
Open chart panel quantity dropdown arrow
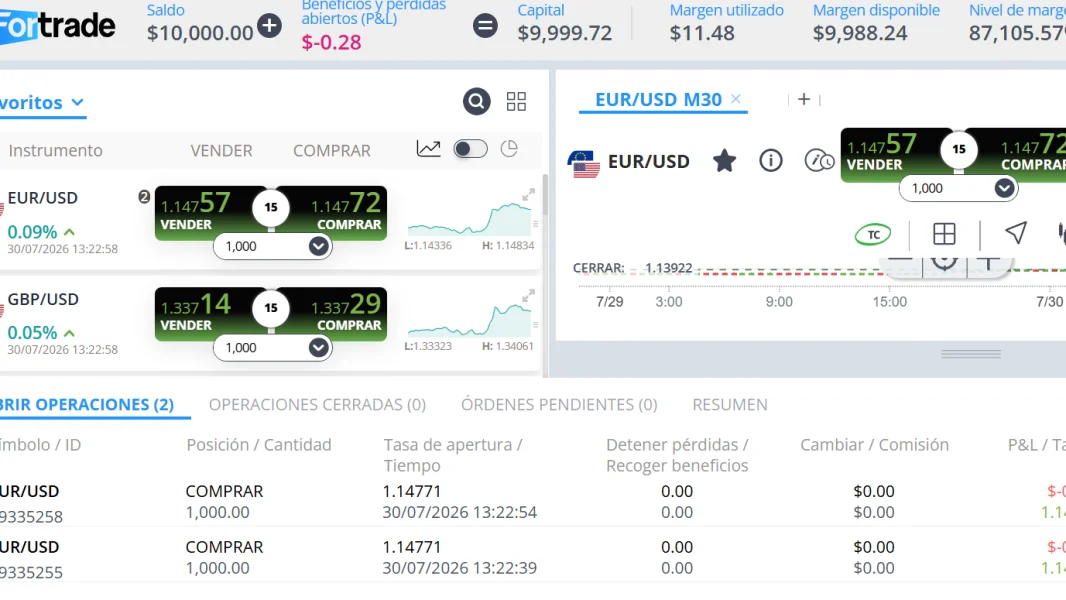[1004, 188]
